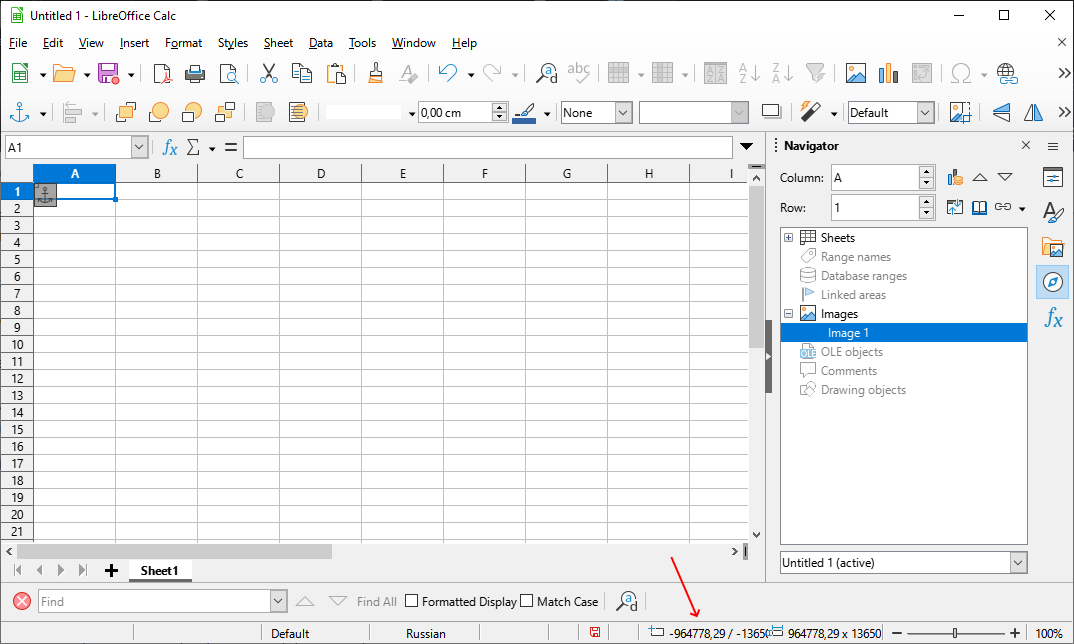Open the Name Box dropdown
This screenshot has height=644, width=1074.
click(x=139, y=147)
